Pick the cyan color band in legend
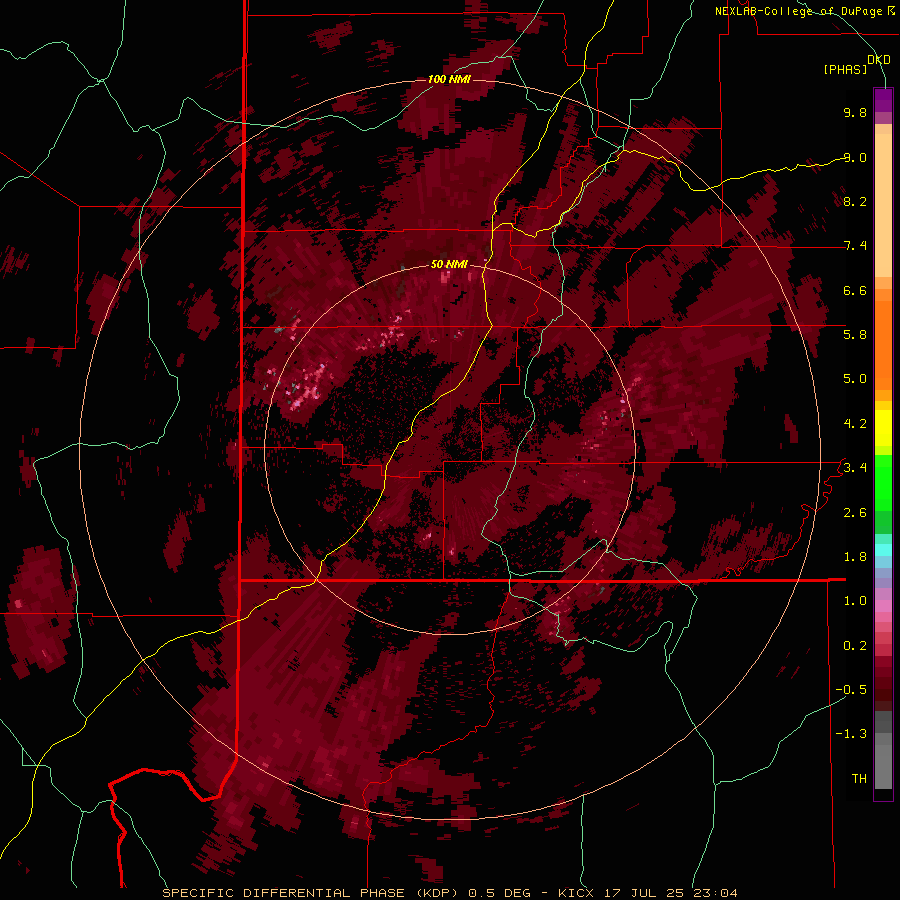 pos(883,550)
